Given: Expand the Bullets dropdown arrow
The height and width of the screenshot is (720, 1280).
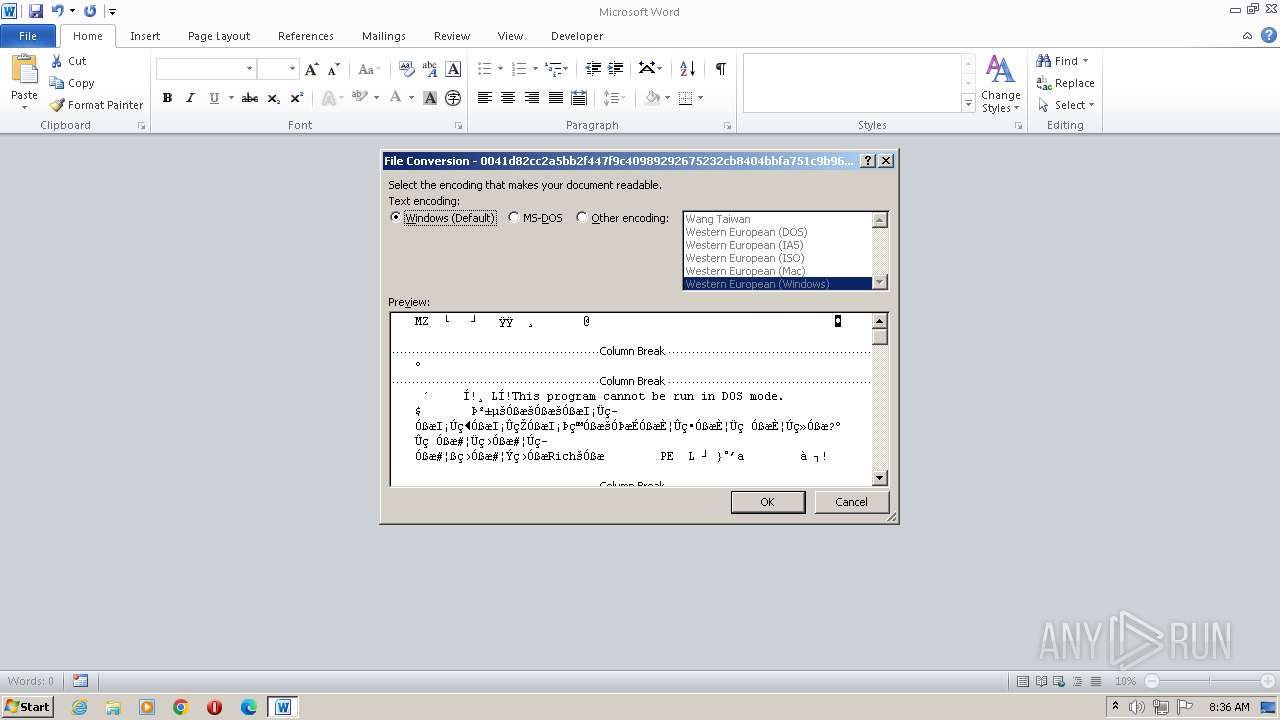Looking at the screenshot, I should 501,69.
